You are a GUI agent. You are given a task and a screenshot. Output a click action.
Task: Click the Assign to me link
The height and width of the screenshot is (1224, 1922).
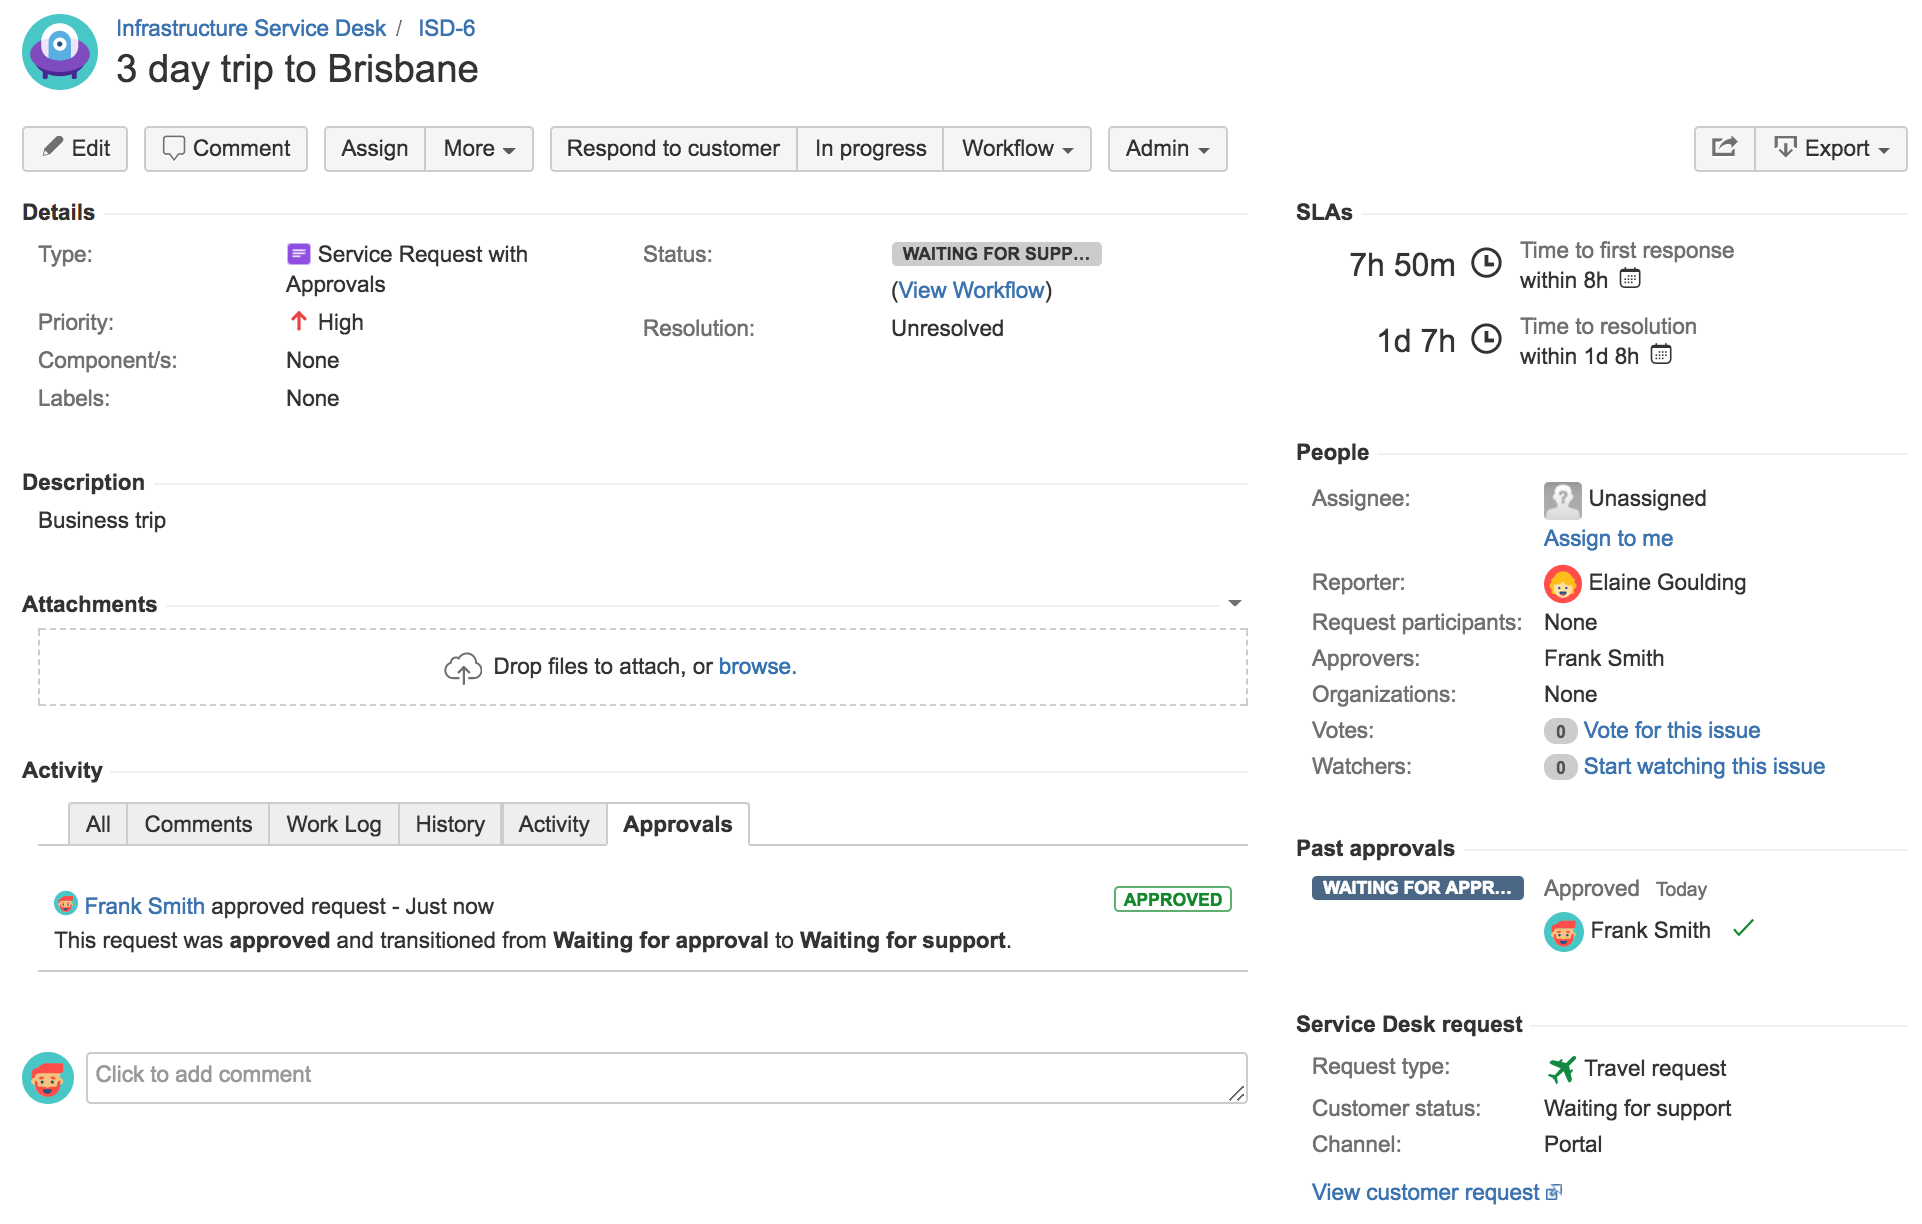pos(1608,539)
